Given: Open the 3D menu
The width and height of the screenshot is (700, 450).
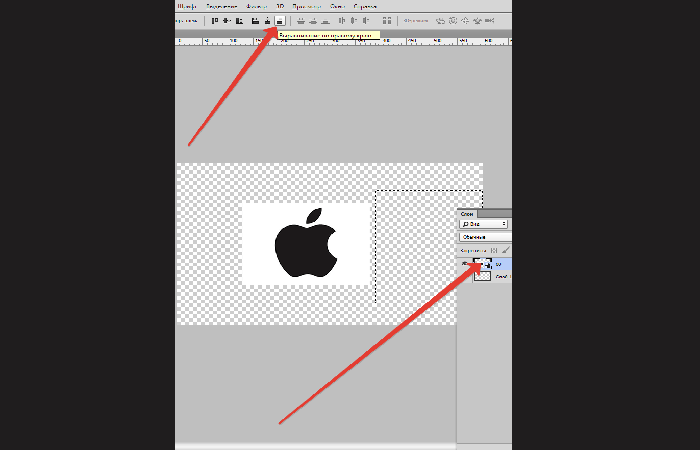Looking at the screenshot, I should [280, 6].
